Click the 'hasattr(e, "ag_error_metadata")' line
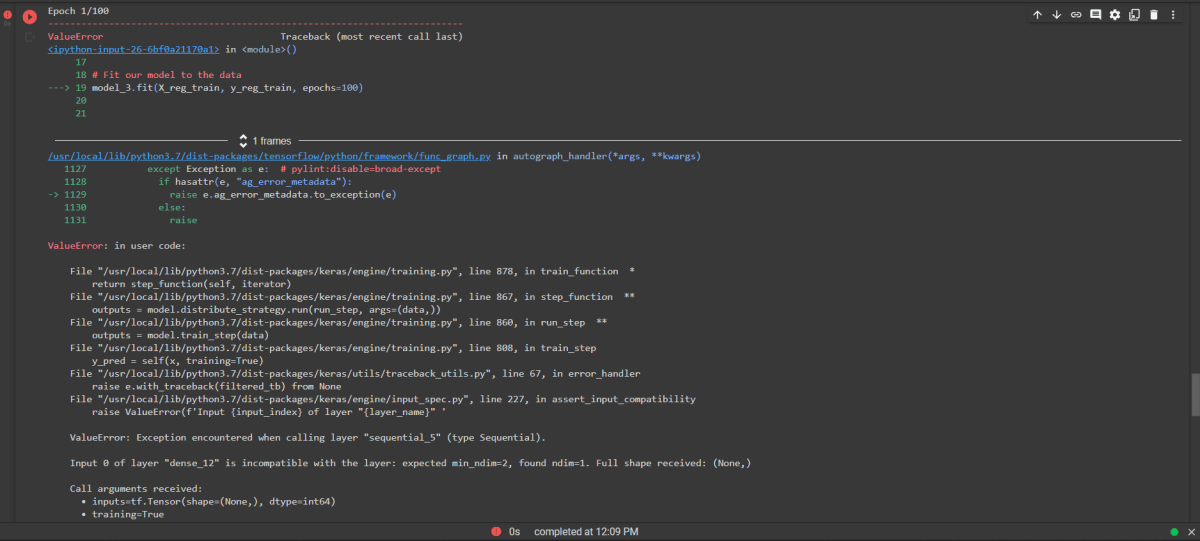1200x541 pixels. (x=255, y=182)
